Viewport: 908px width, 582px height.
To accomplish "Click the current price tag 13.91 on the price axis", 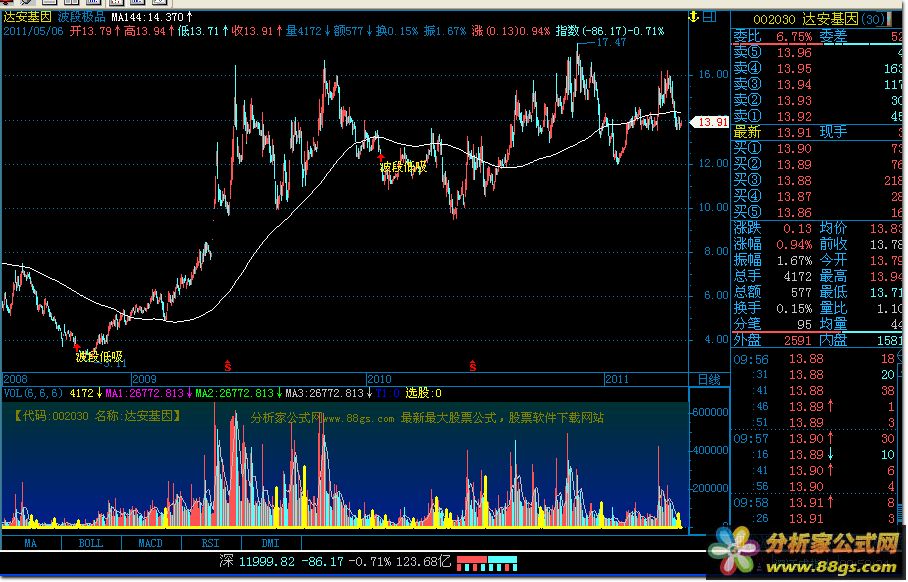I will coord(710,122).
